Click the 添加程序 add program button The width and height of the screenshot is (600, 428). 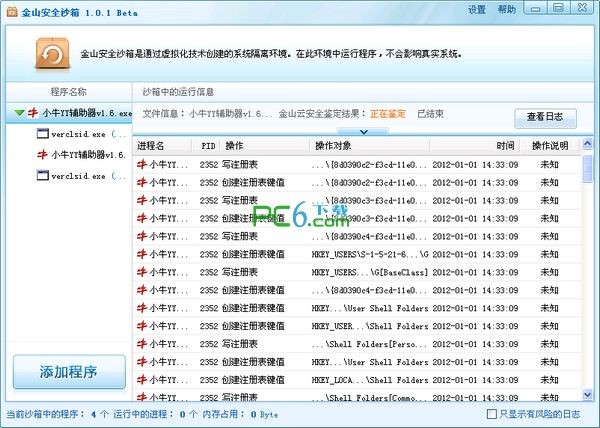tap(69, 372)
